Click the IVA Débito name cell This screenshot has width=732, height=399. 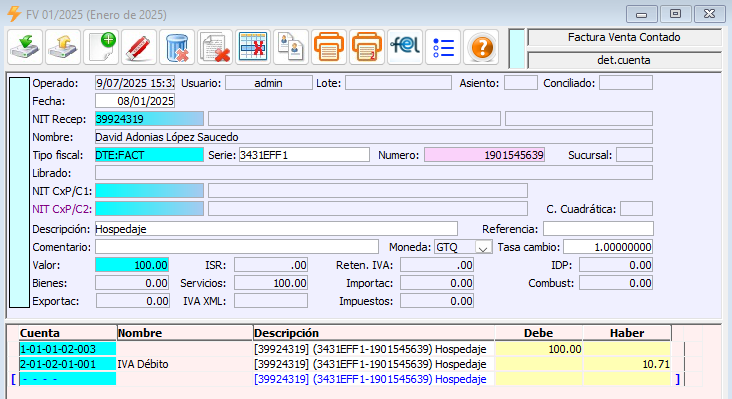pyautogui.click(x=184, y=364)
